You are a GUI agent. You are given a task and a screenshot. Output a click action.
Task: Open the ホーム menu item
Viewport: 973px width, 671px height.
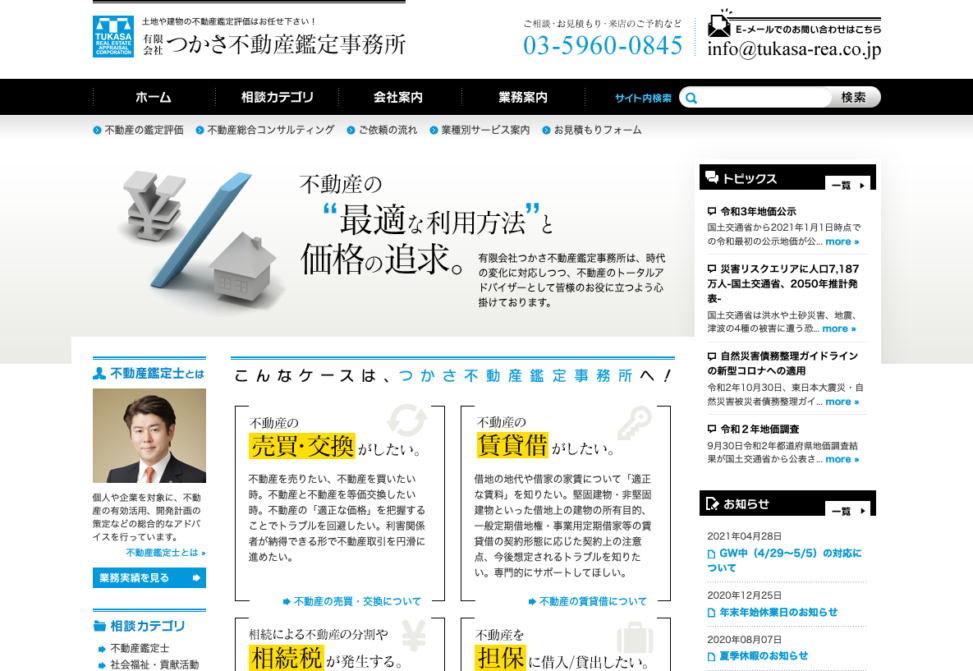pyautogui.click(x=153, y=97)
